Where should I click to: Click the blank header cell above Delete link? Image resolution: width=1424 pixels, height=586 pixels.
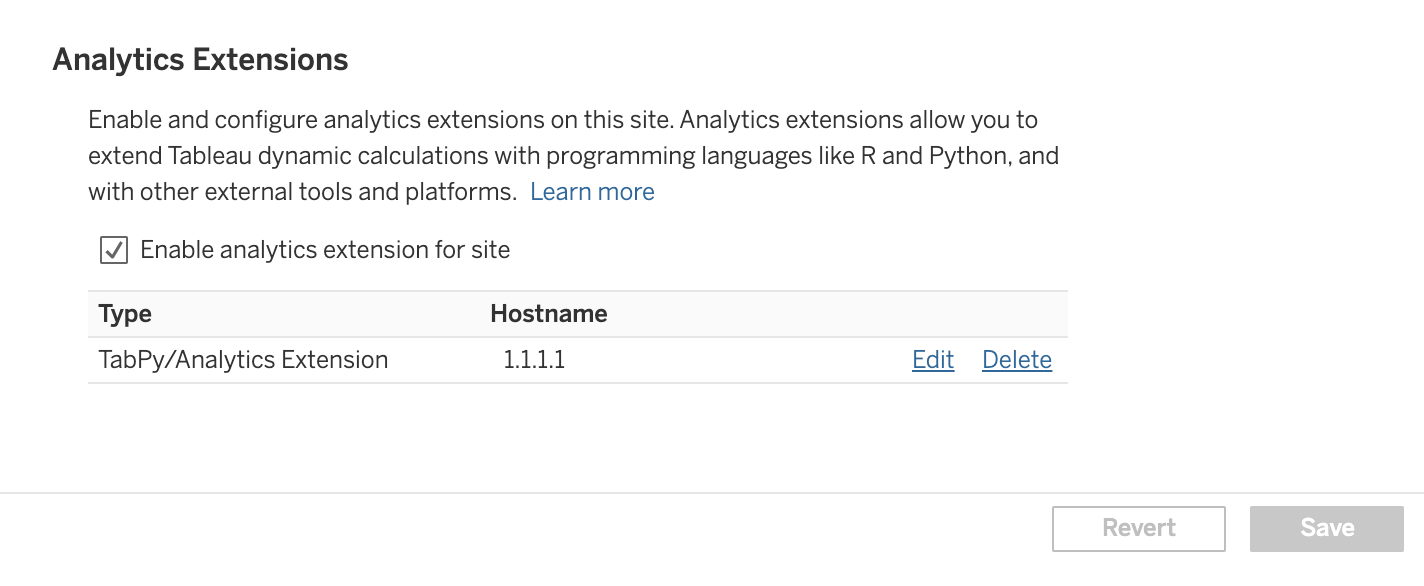[x=1017, y=314]
